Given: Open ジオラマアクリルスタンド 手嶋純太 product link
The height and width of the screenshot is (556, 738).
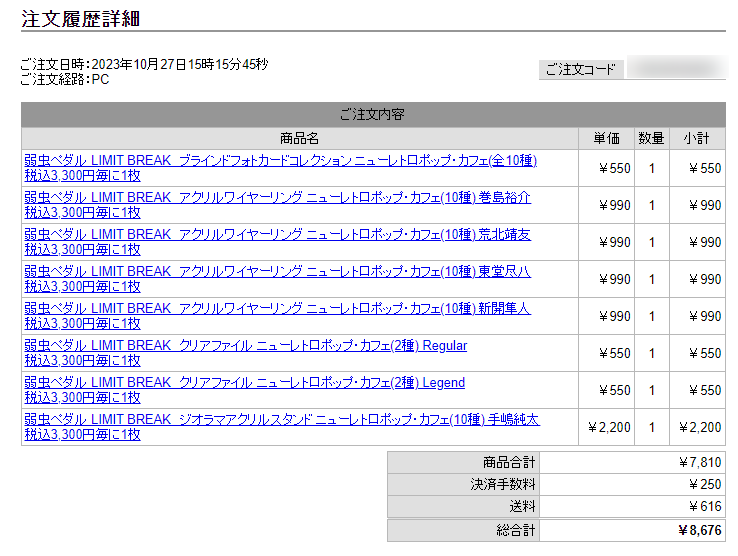Looking at the screenshot, I should pyautogui.click(x=282, y=427).
